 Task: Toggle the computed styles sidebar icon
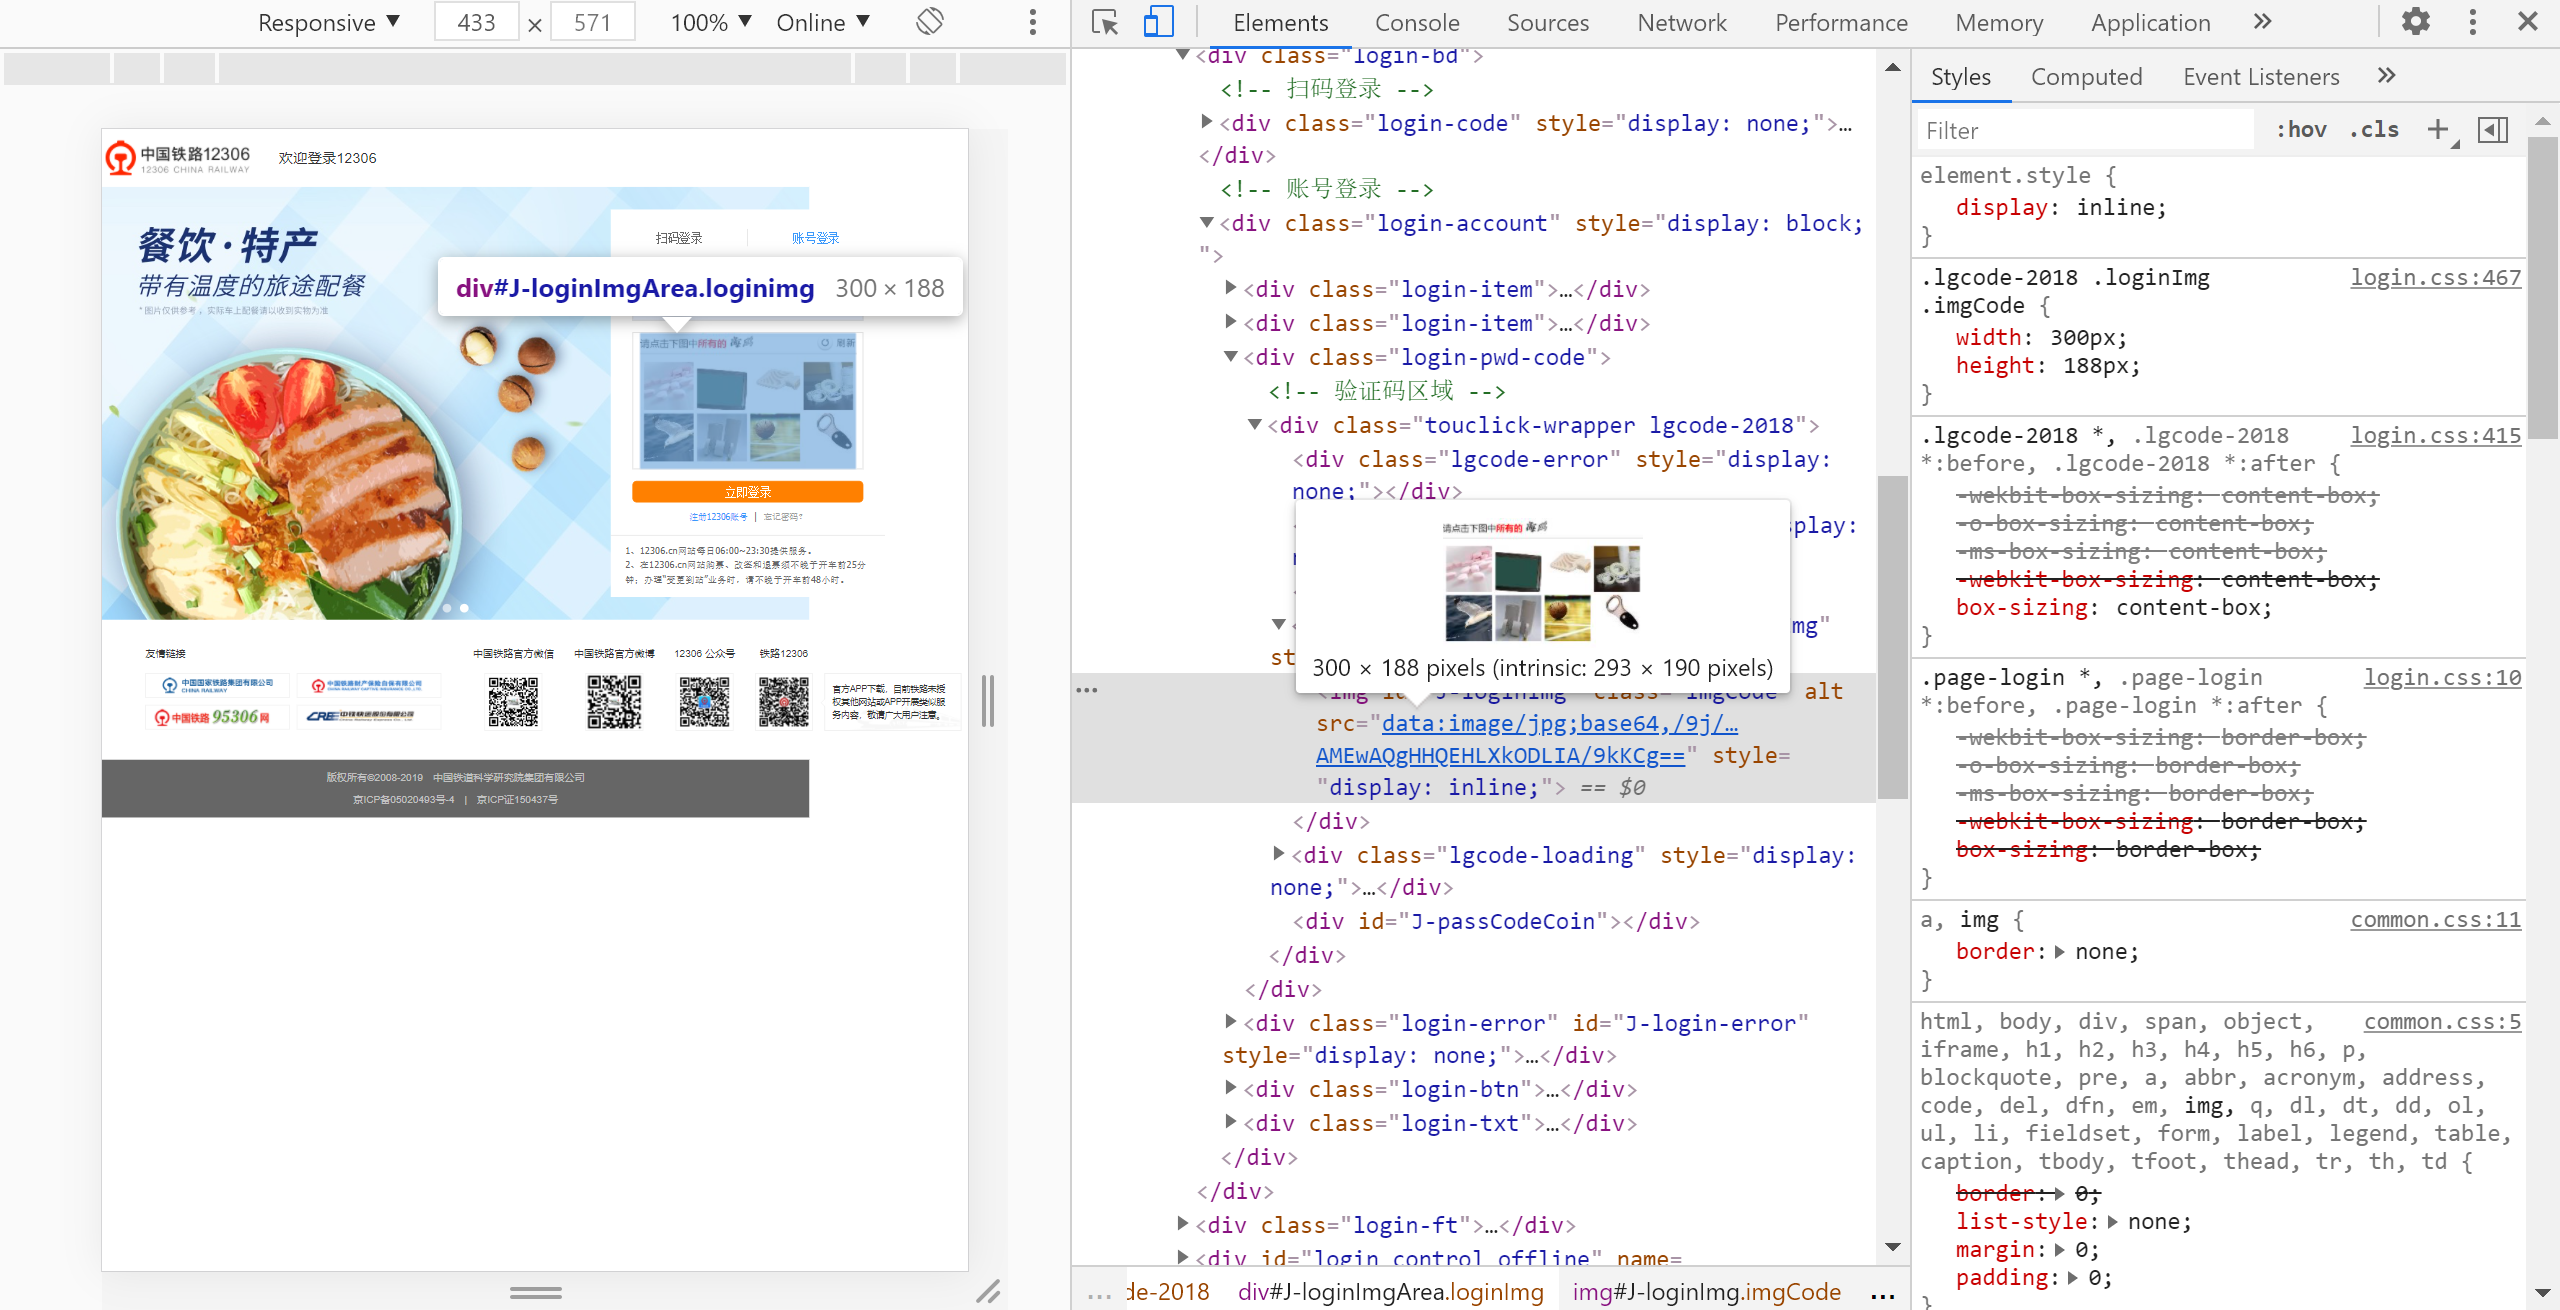click(2492, 129)
